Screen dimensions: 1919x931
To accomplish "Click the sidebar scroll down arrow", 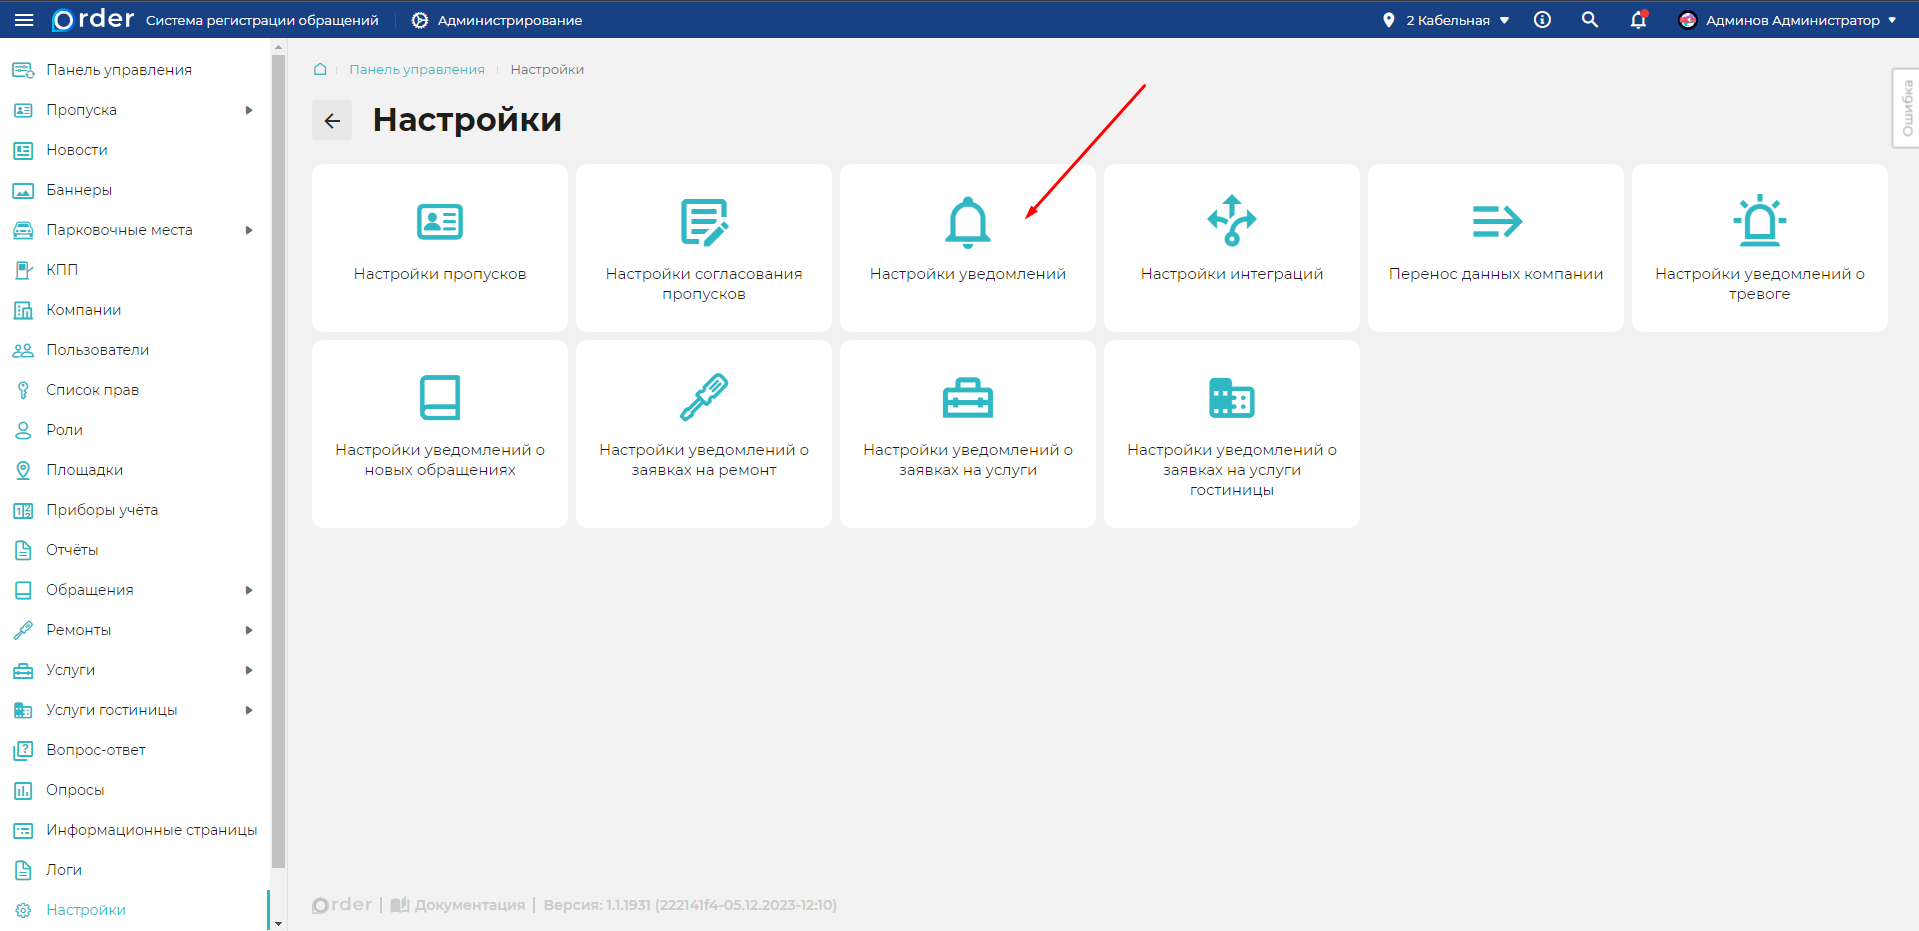I will pyautogui.click(x=278, y=923).
